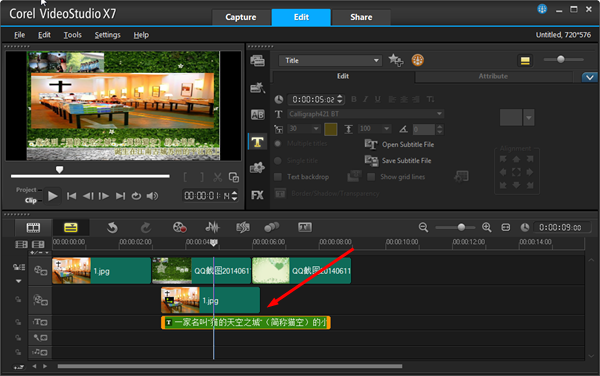
Task: Click Save Subtitle File button
Action: tap(398, 161)
